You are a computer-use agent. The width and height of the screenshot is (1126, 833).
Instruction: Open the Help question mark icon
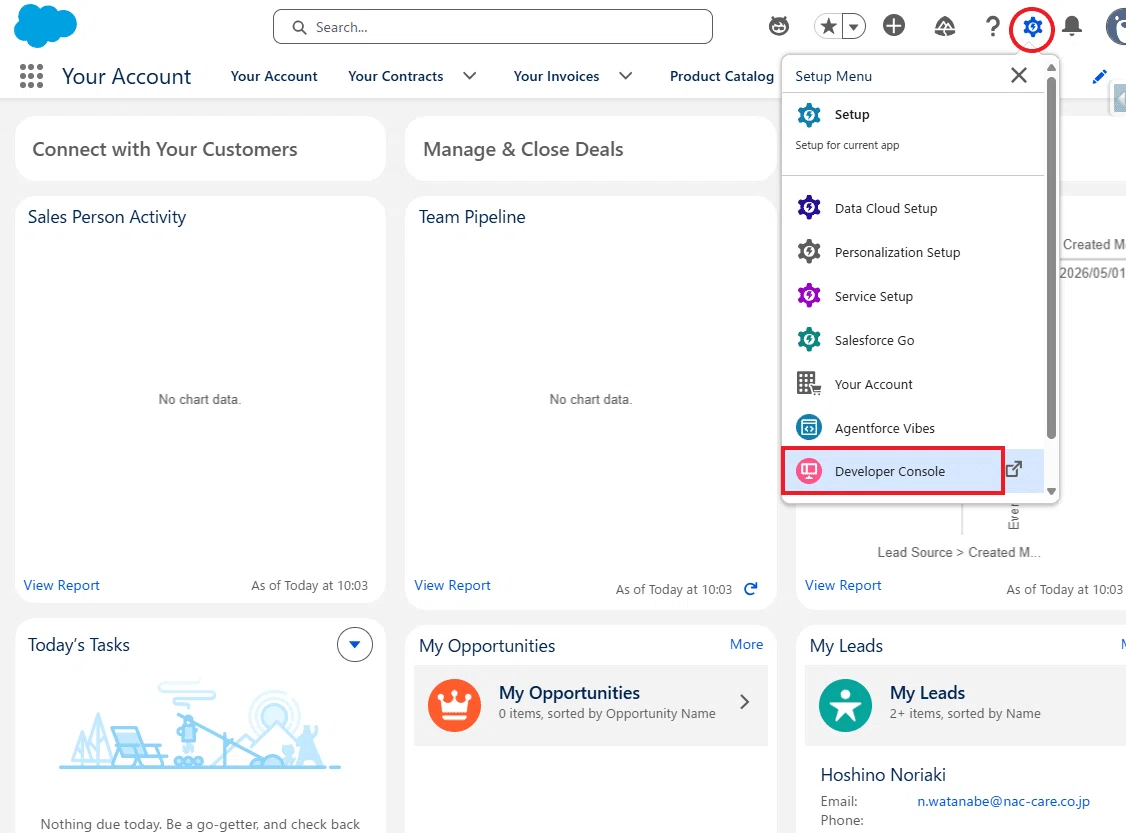(x=992, y=27)
